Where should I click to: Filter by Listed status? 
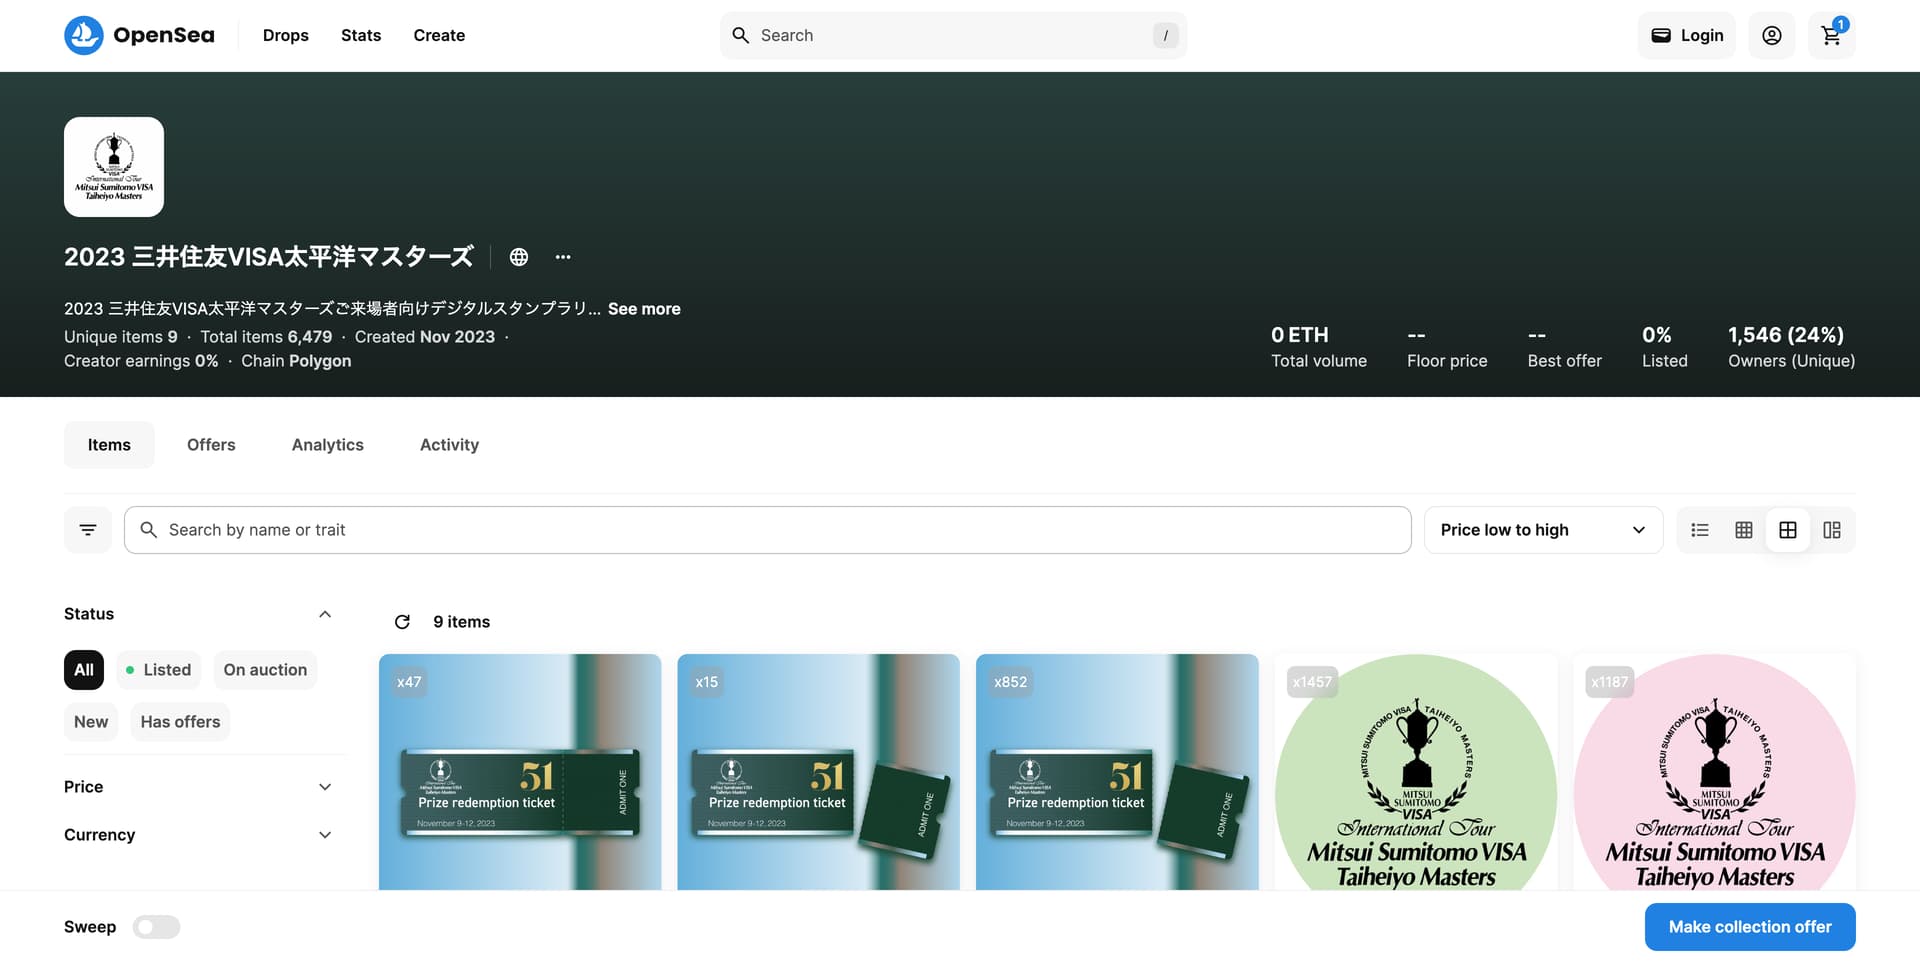tap(159, 670)
